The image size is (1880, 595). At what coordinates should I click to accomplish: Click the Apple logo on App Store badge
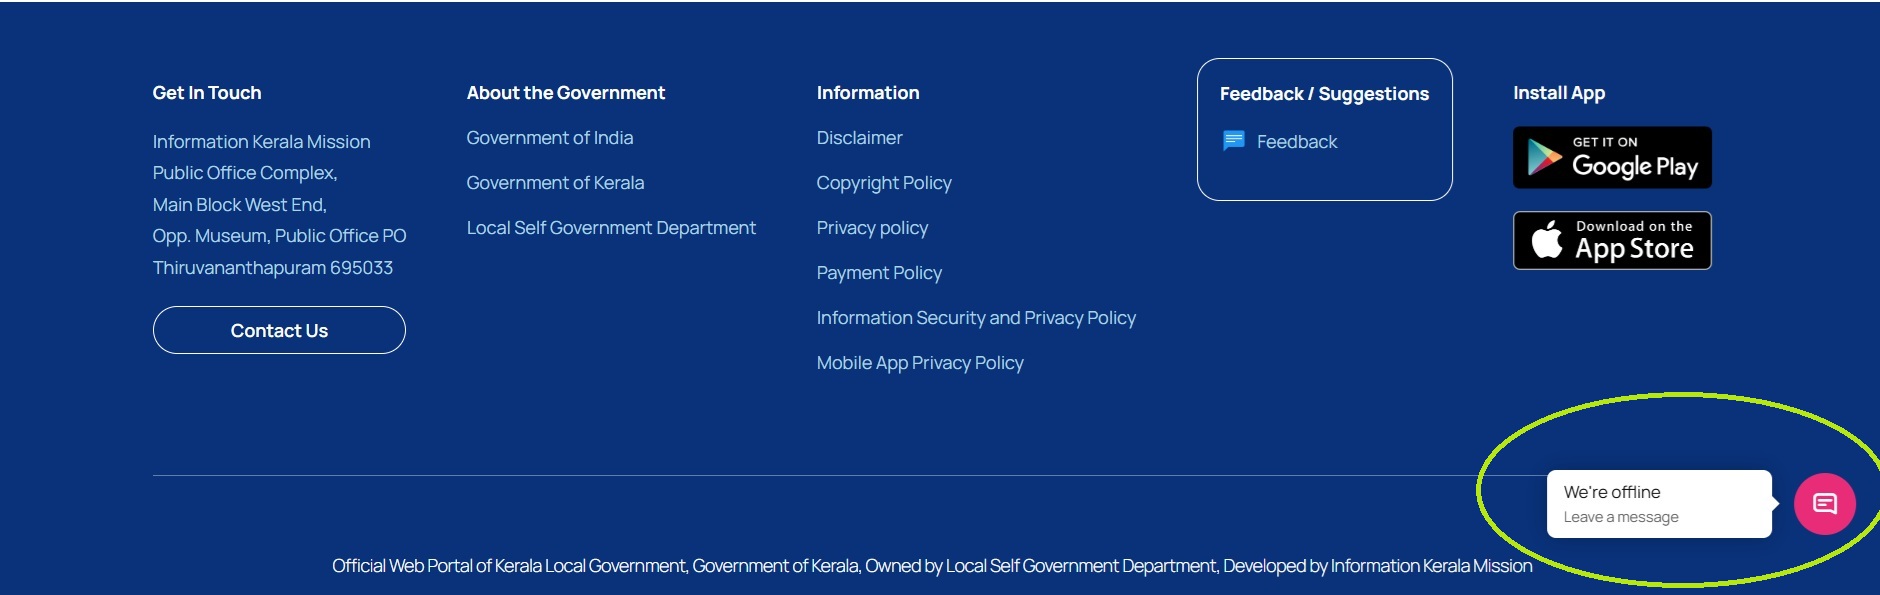point(1547,240)
